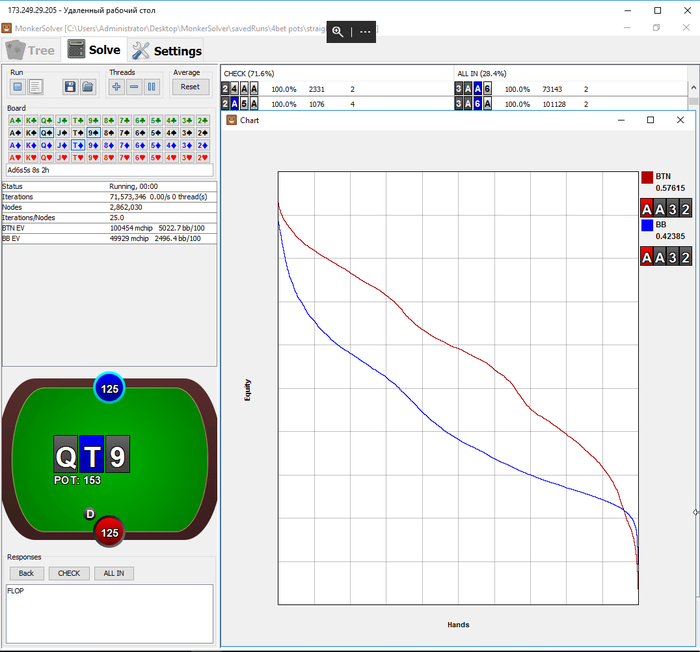The image size is (700, 652).
Task: Click the BTN red color swatch
Action: [x=647, y=177]
